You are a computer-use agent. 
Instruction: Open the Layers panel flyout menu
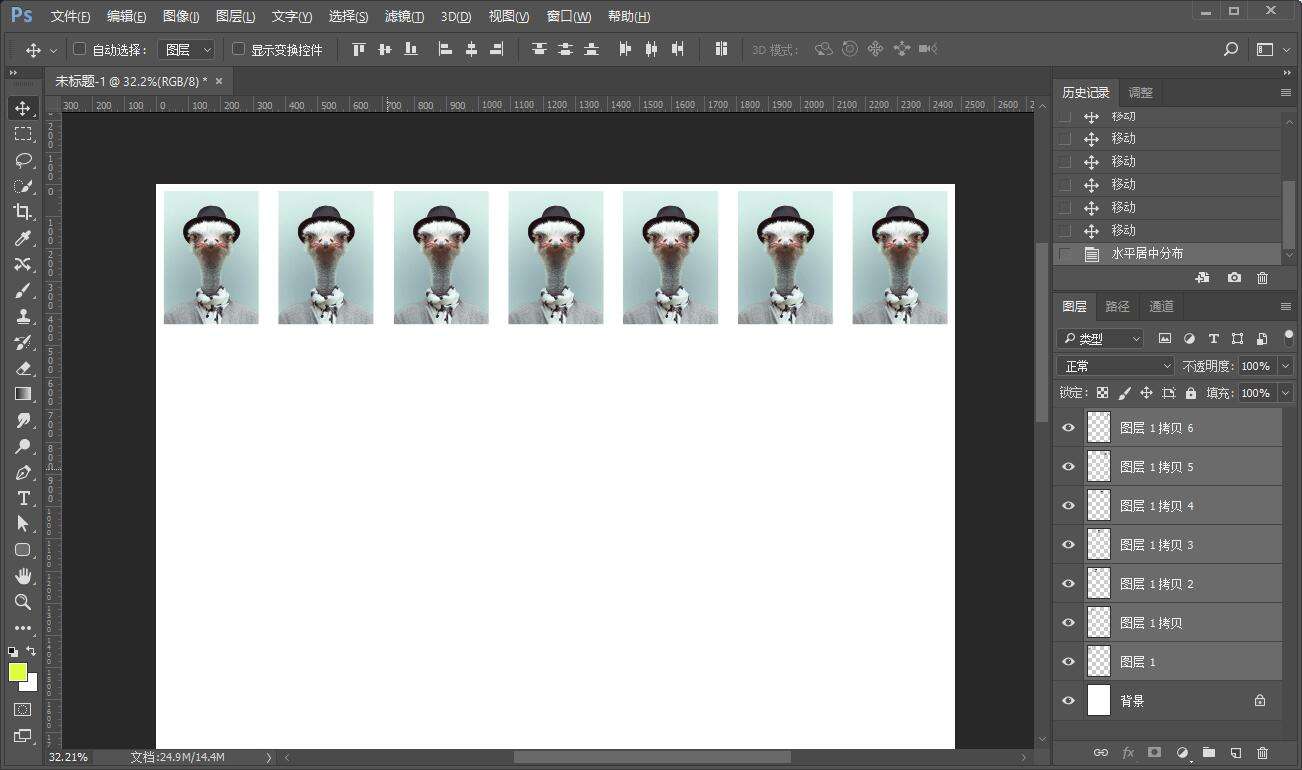coord(1286,307)
